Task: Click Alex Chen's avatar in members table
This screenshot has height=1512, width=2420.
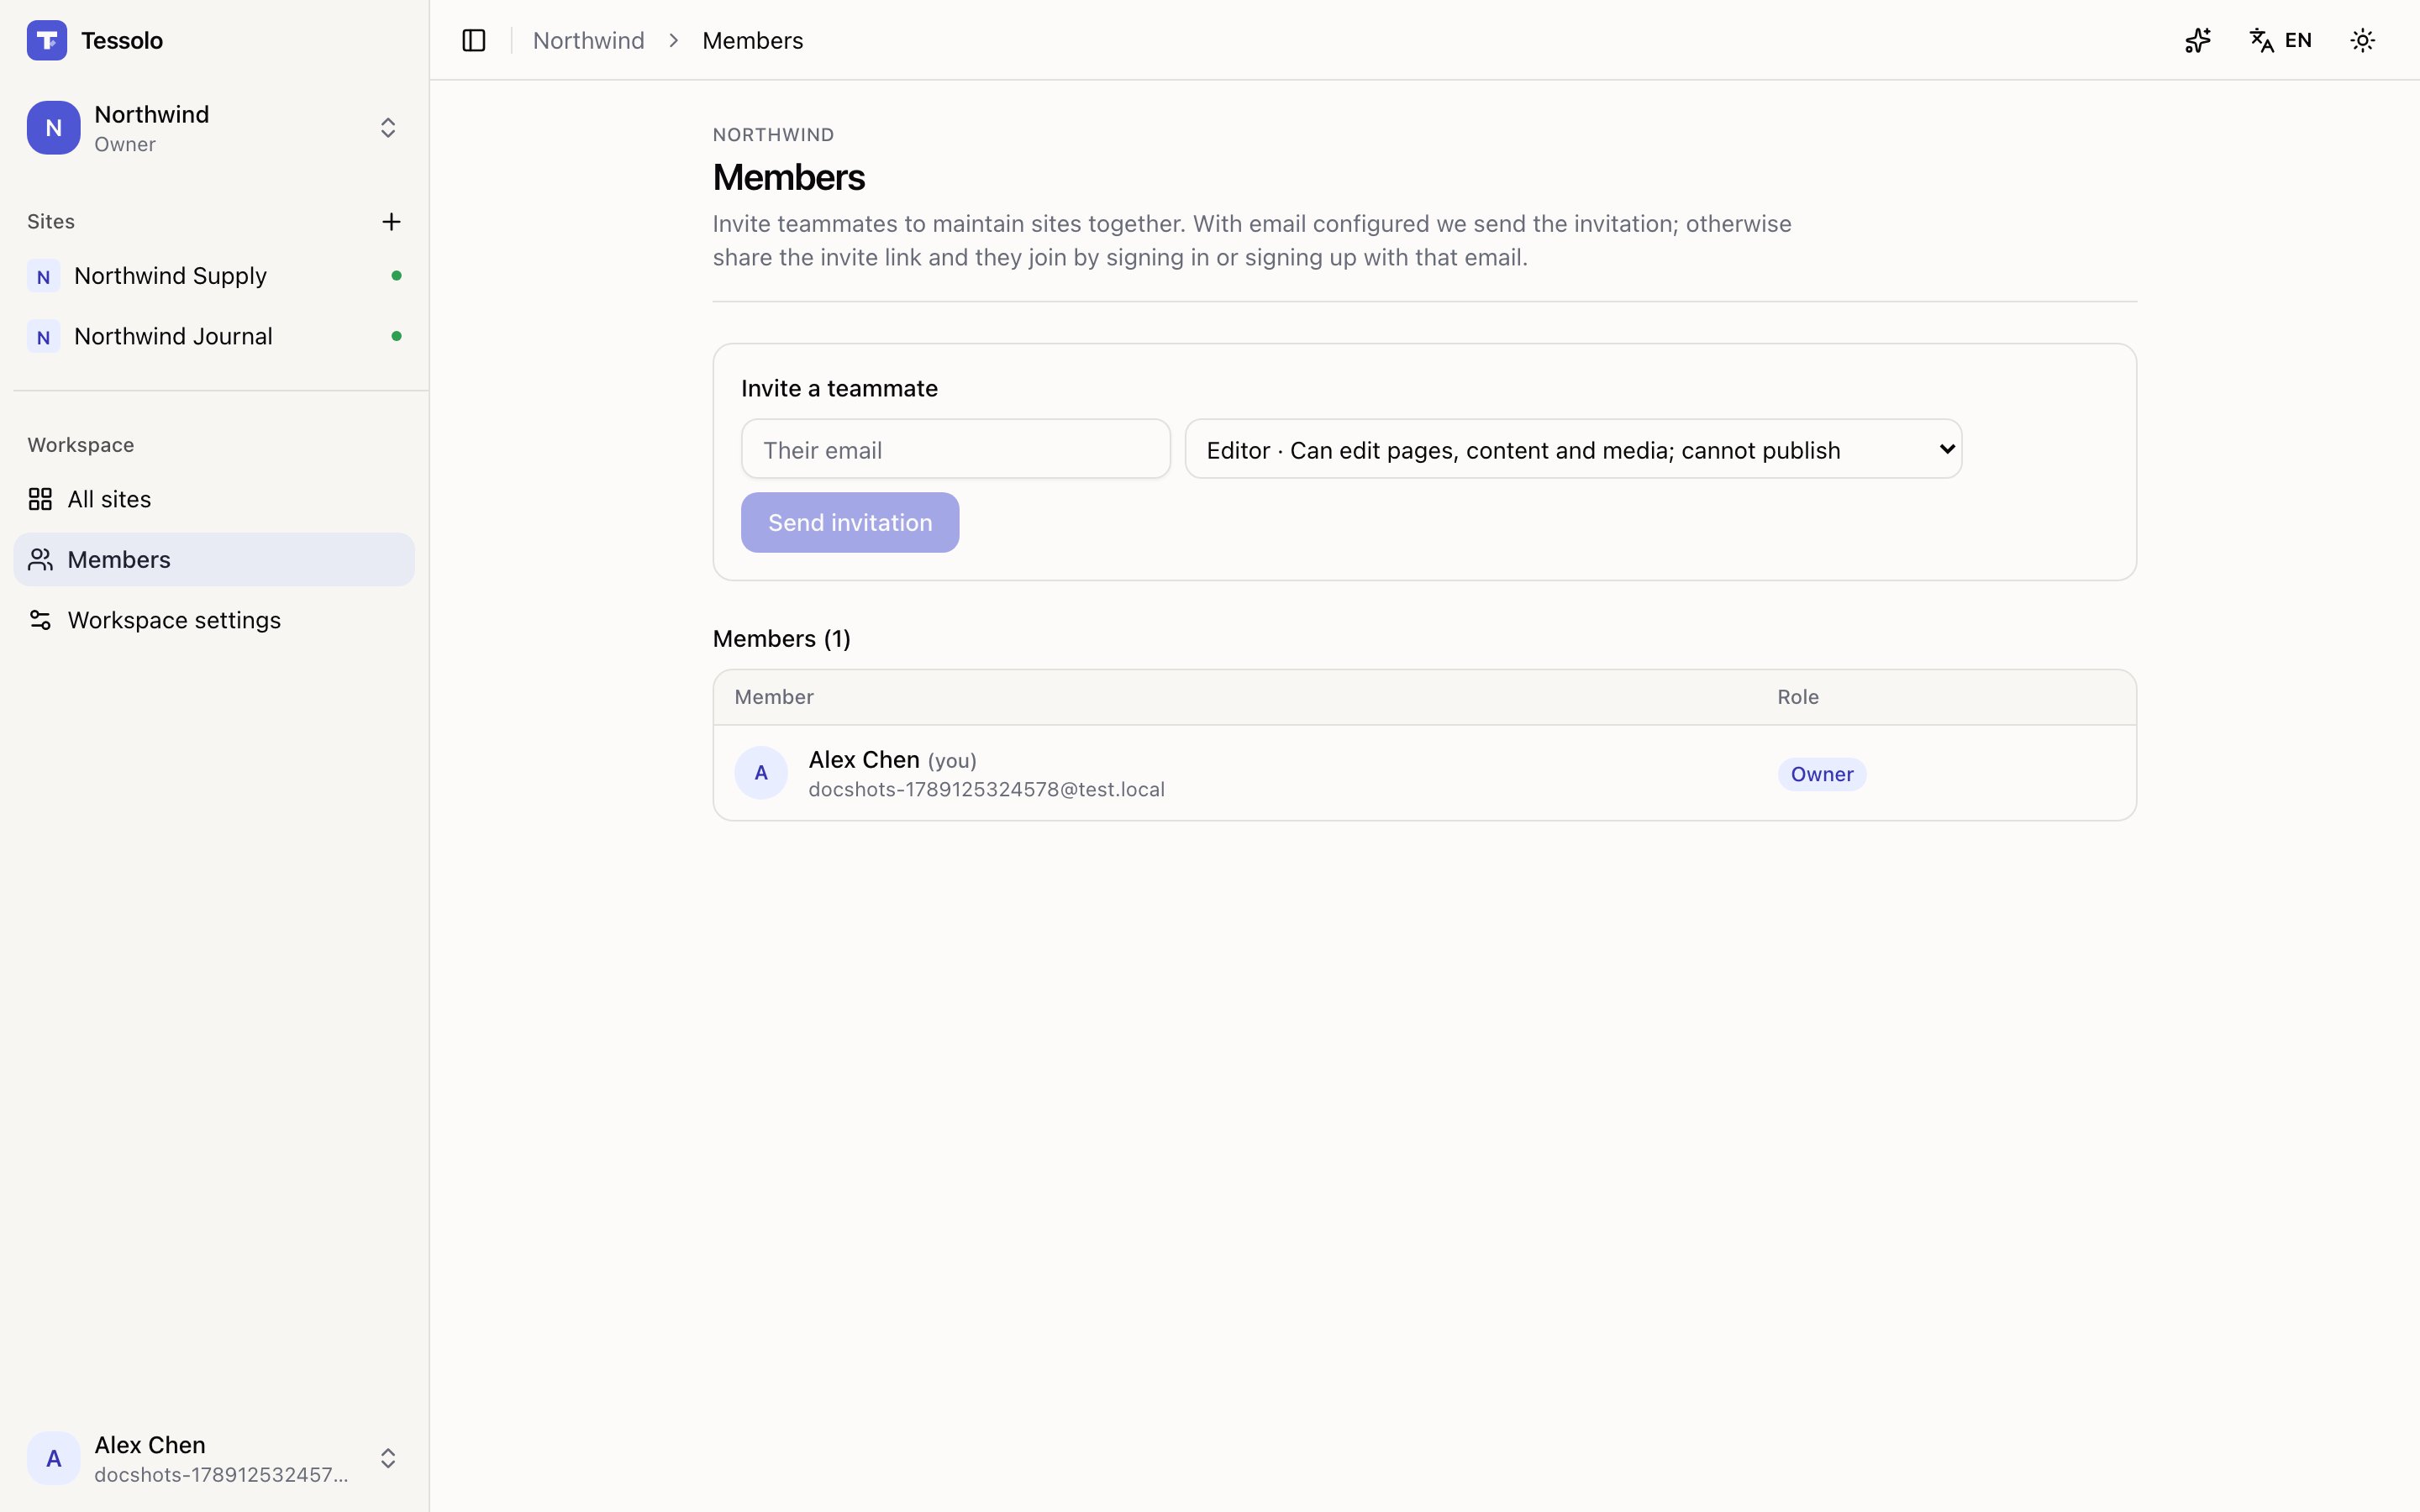Action: coord(761,773)
